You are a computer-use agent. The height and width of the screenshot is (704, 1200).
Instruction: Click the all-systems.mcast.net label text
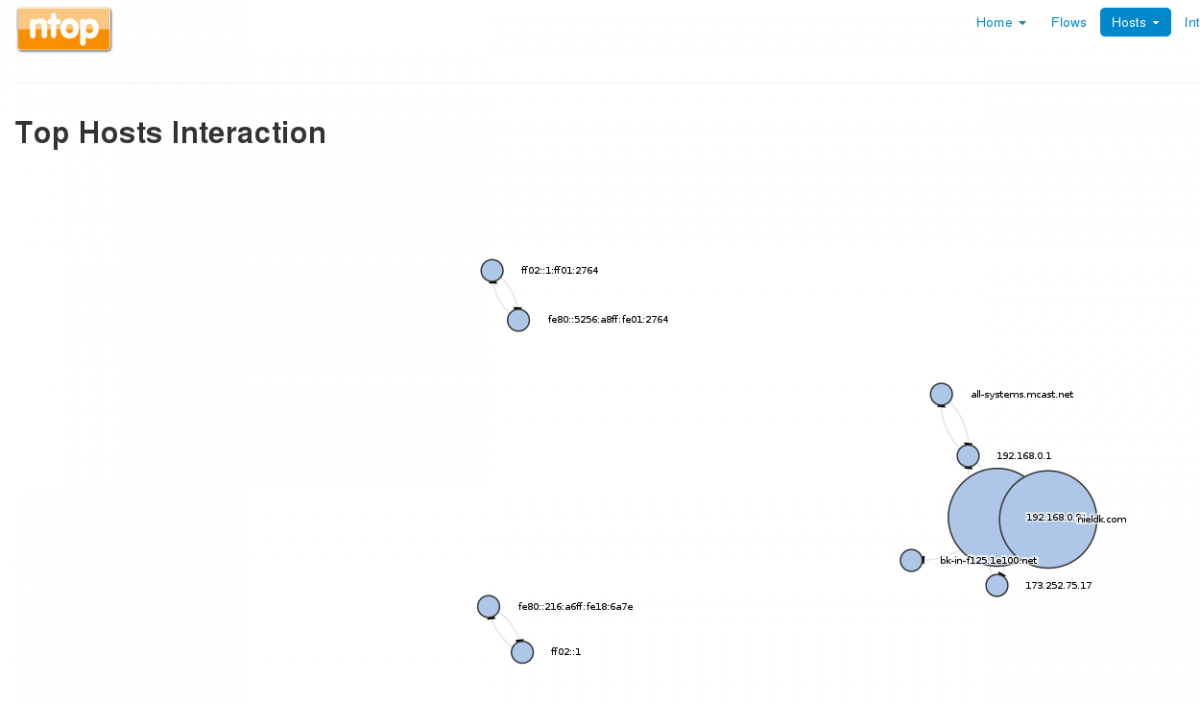click(x=1021, y=394)
